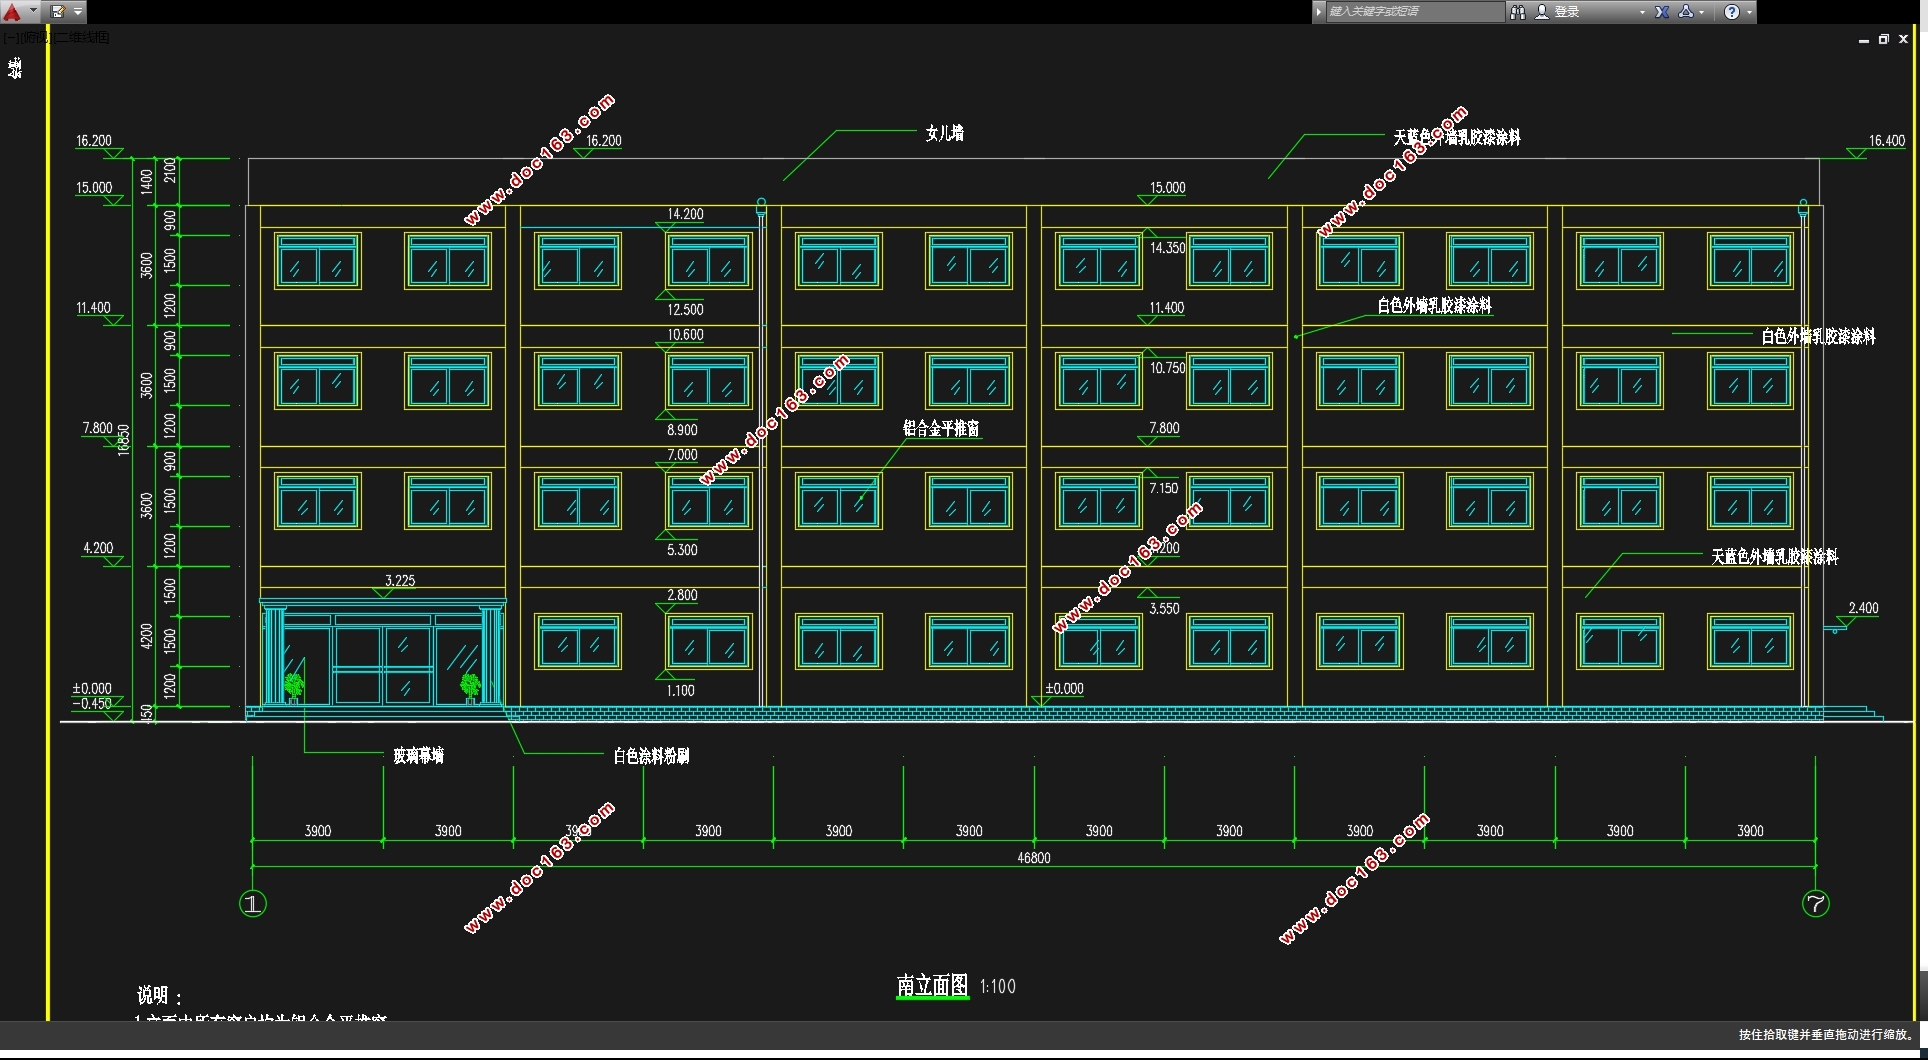Click the 登录 sign-in user button
The height and width of the screenshot is (1060, 1928).
[1558, 12]
